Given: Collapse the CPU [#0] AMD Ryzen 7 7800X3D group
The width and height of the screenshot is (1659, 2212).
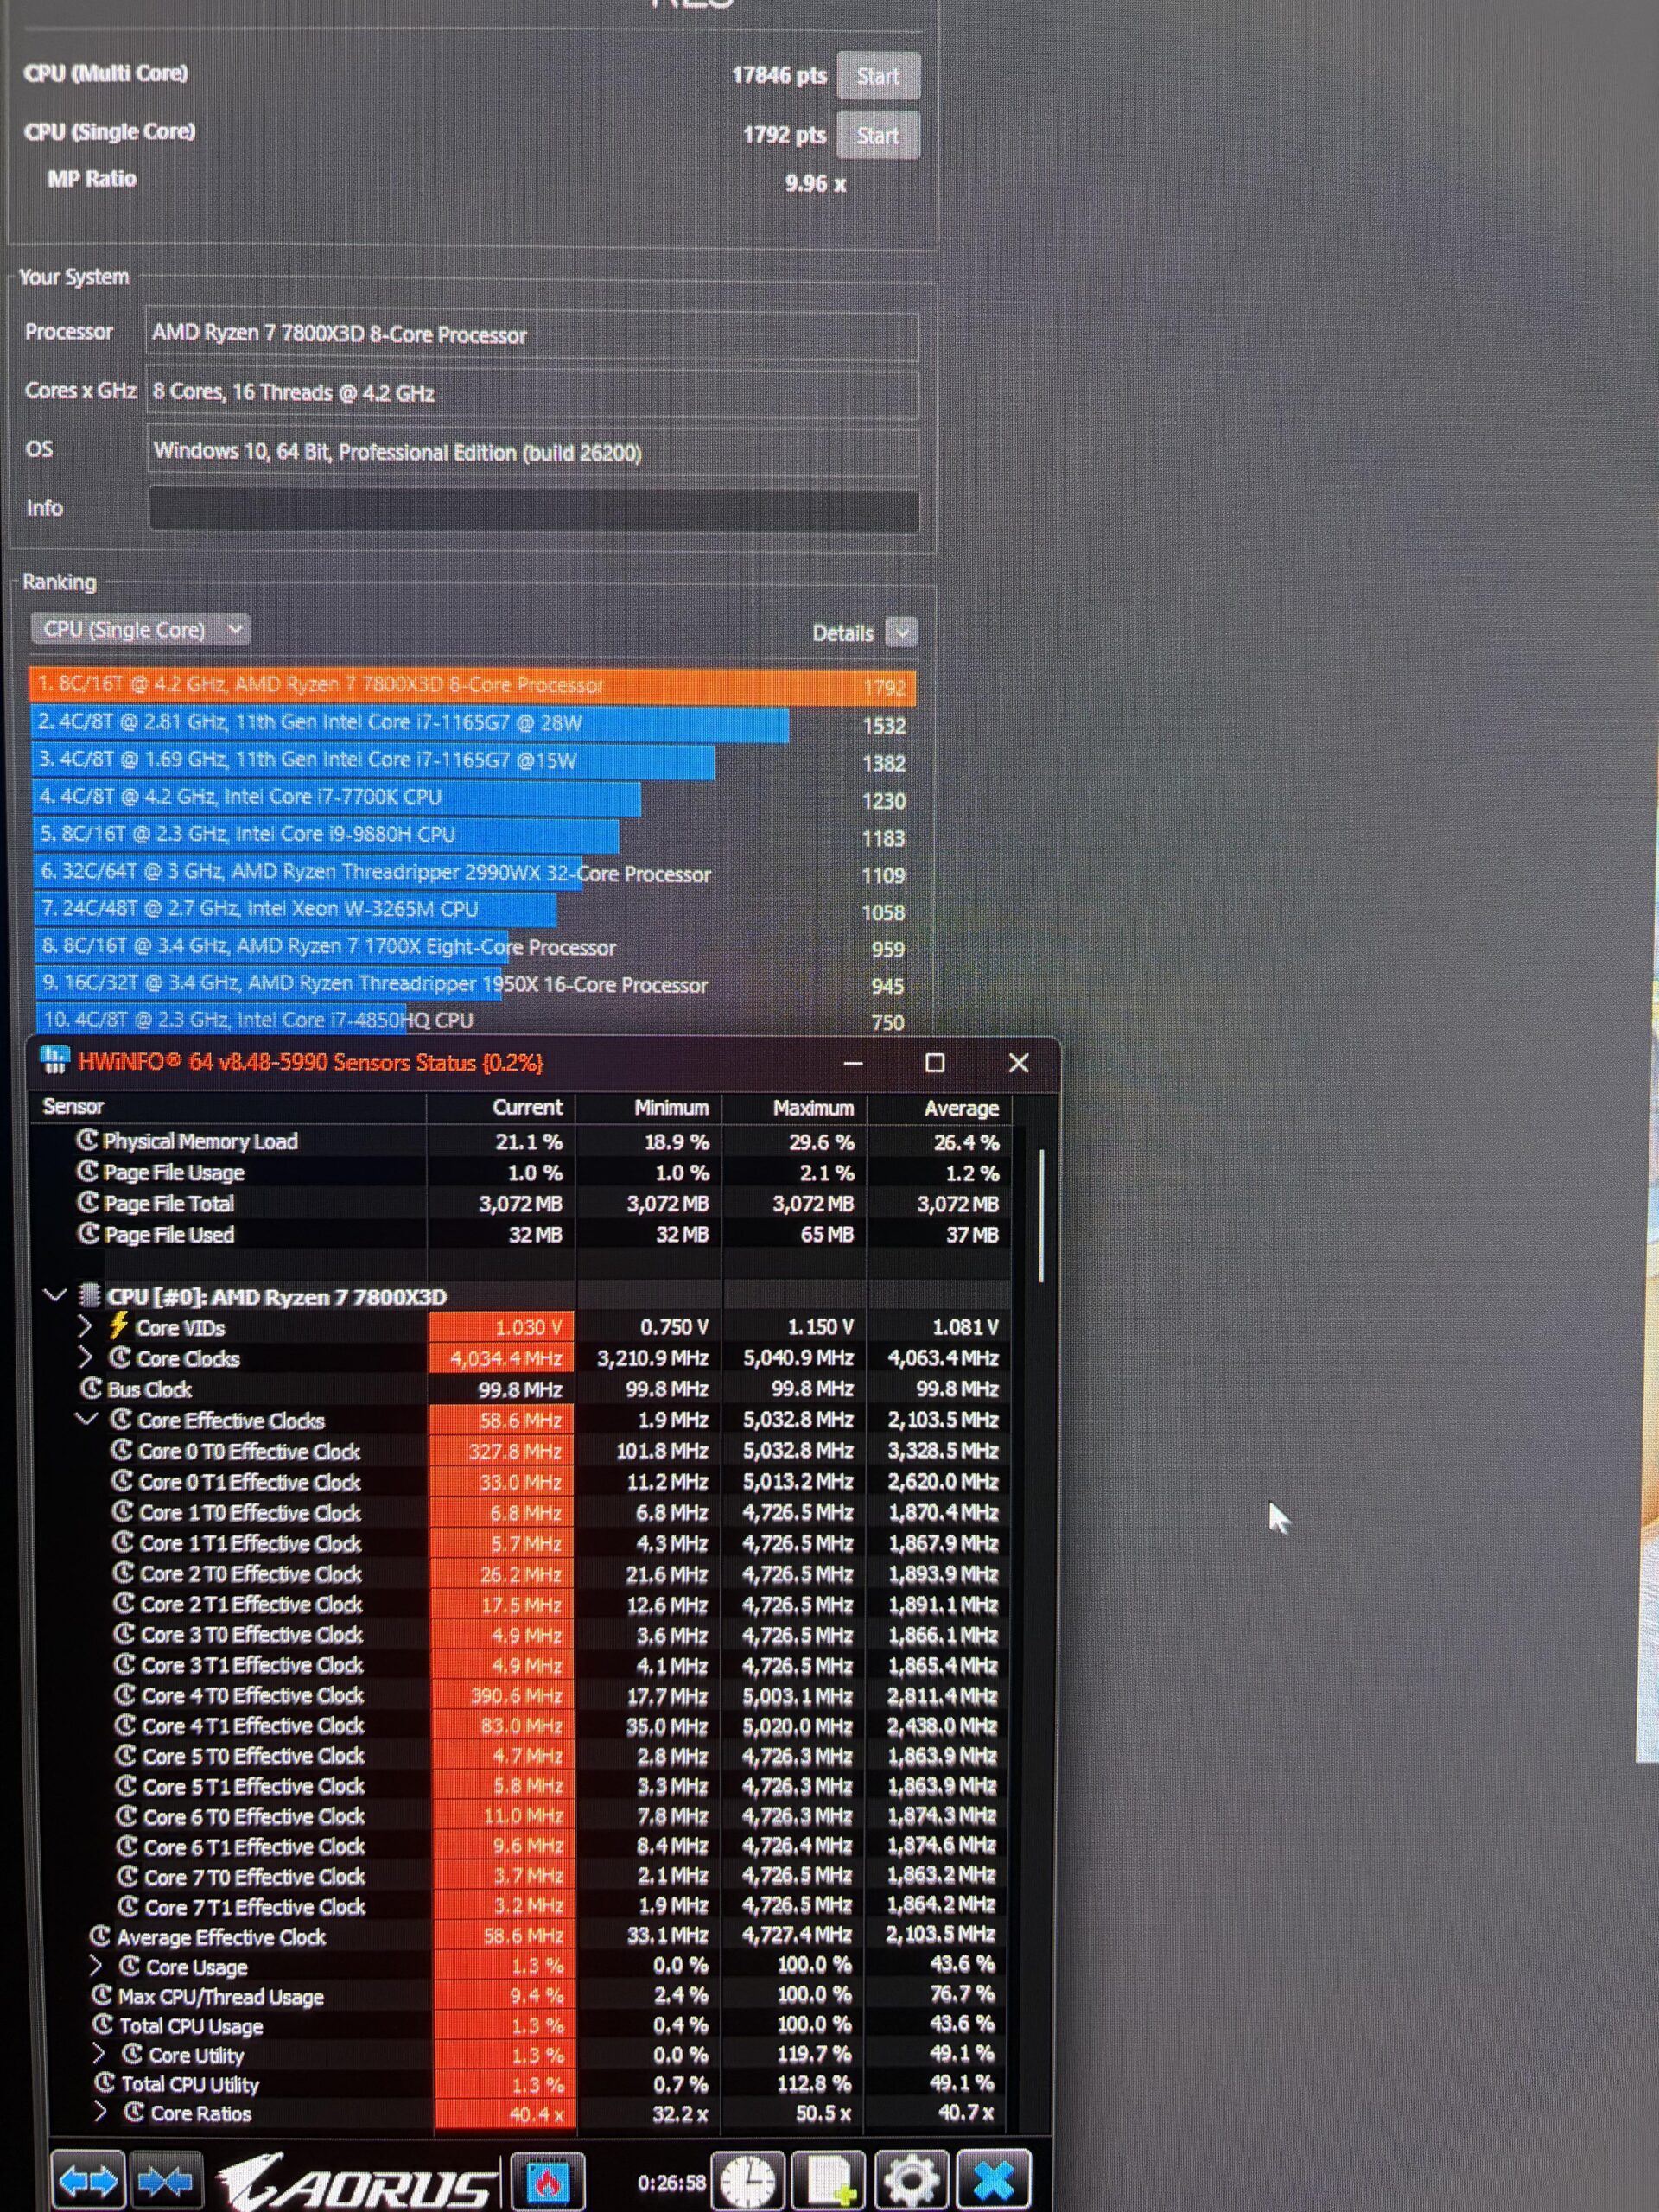Looking at the screenshot, I should (55, 1296).
